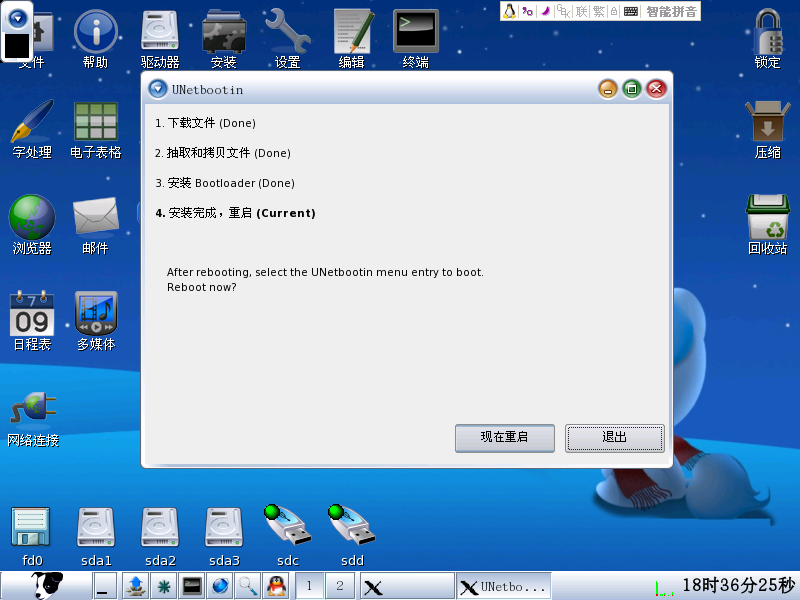This screenshot has width=800, height=600.
Task: Select the sda3 partition drive icon
Action: pyautogui.click(x=224, y=537)
